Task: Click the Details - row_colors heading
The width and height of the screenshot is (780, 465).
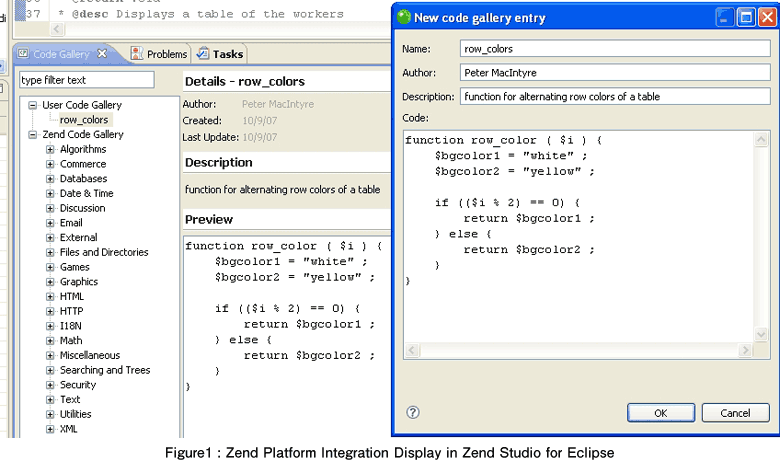Action: [245, 81]
